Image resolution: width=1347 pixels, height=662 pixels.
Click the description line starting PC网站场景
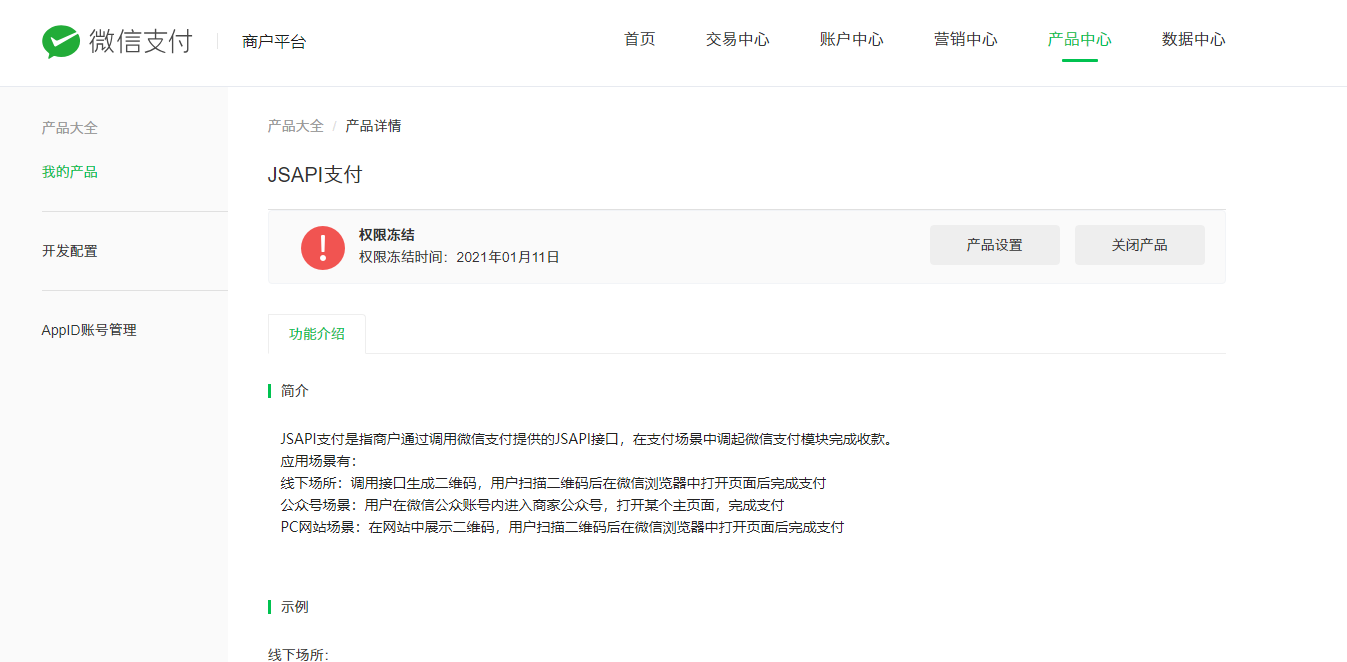point(562,527)
